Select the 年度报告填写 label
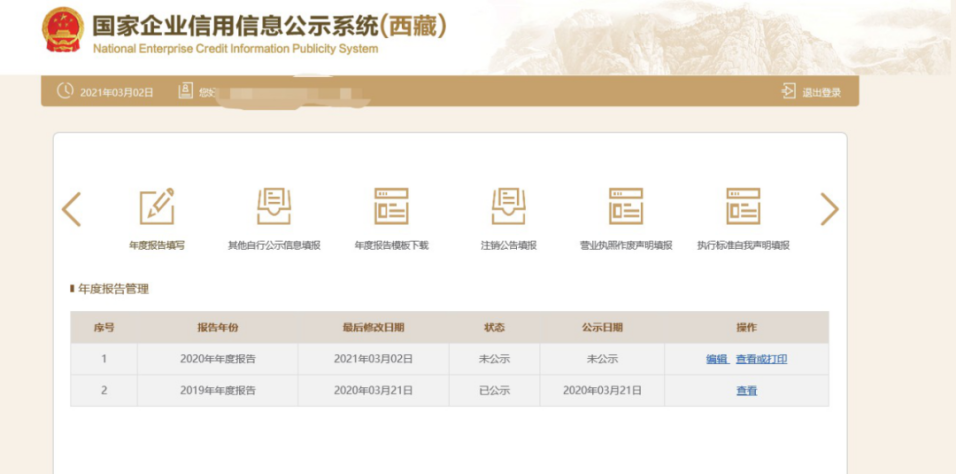The height and width of the screenshot is (475, 956). [x=157, y=246]
